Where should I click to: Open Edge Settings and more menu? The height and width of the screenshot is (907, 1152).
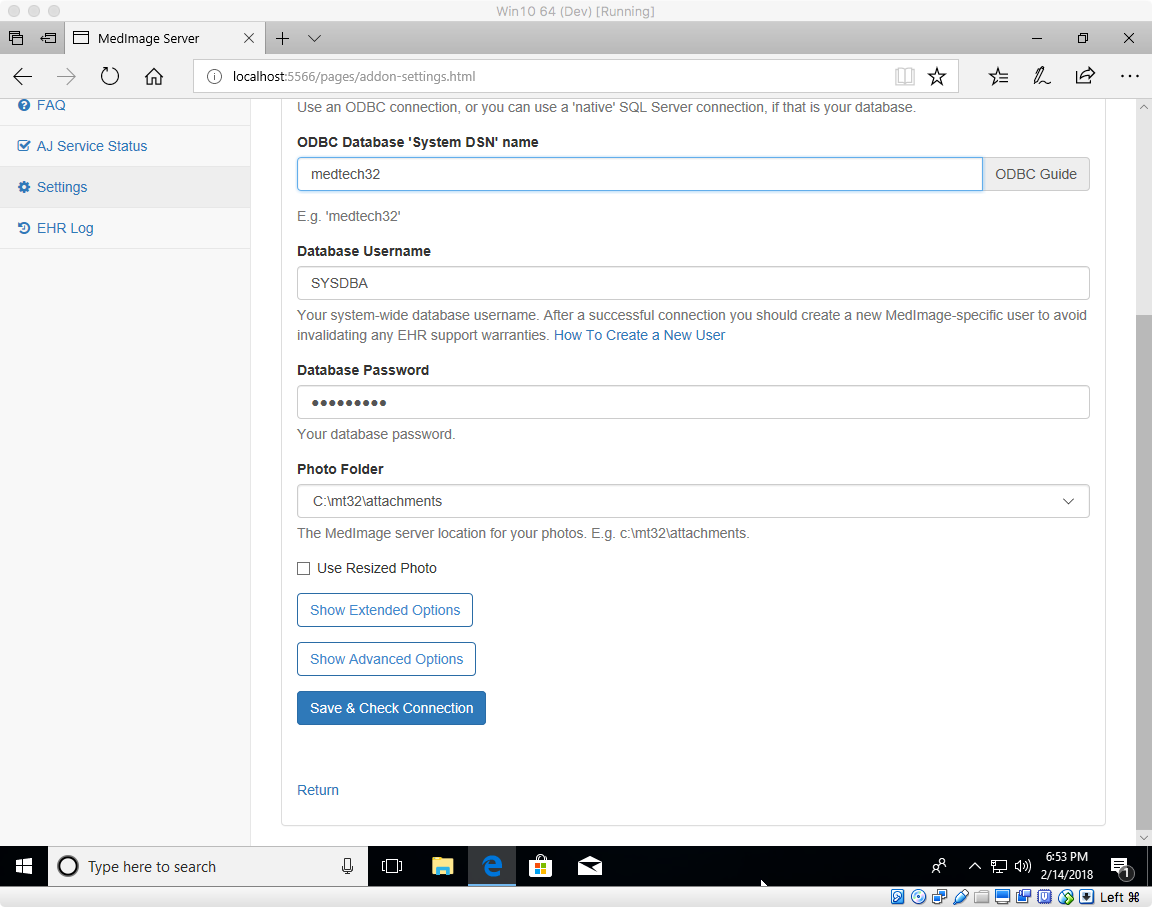click(x=1129, y=76)
